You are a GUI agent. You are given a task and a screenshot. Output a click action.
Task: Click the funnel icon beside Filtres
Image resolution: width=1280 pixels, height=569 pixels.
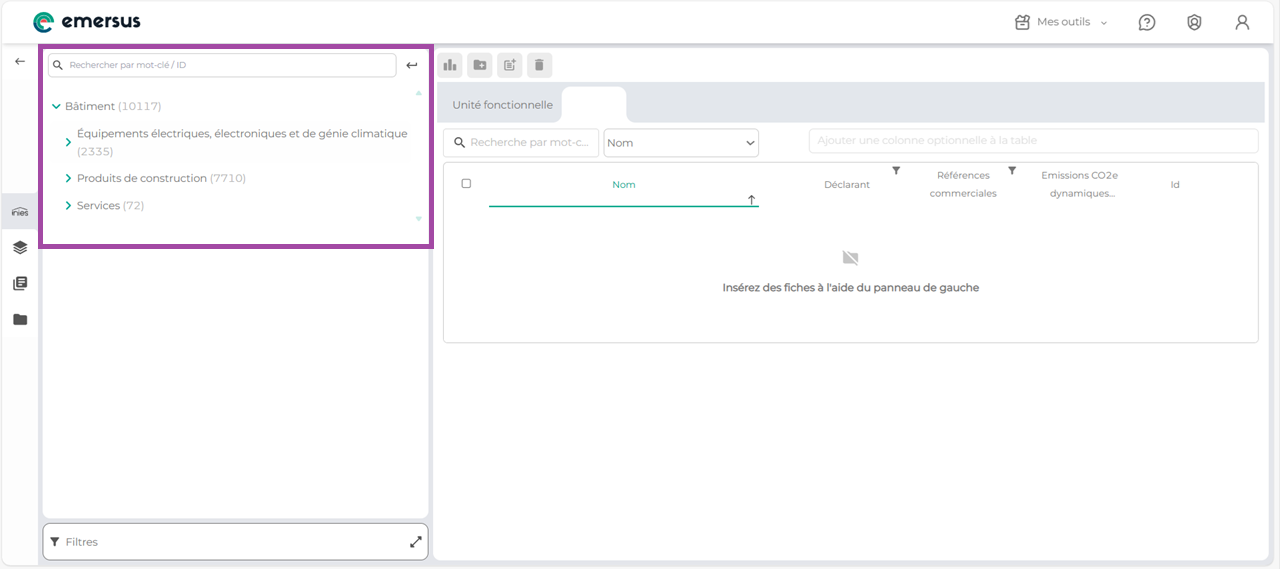point(55,542)
